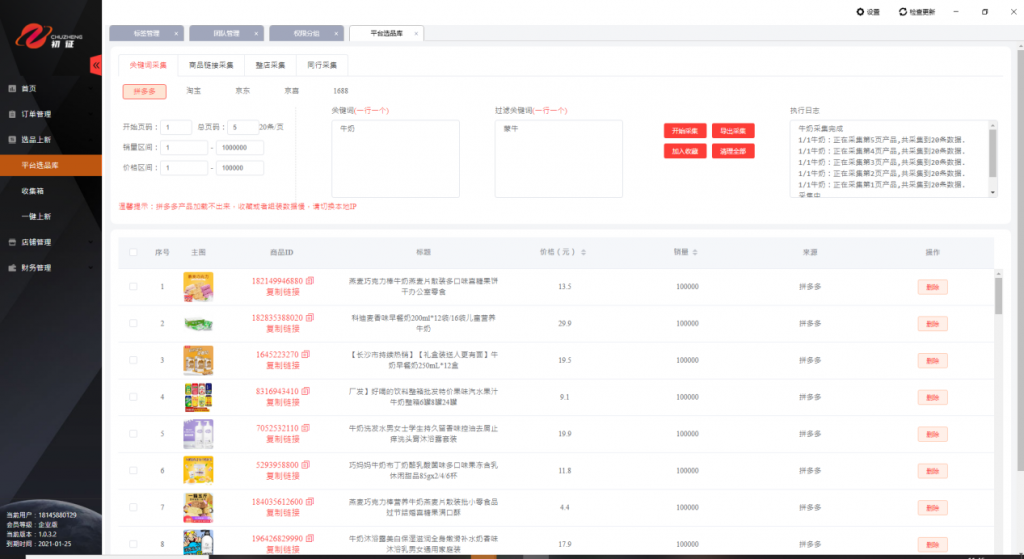Select the 京东 platform
Viewport: 1024px width, 559px height.
pos(242,91)
